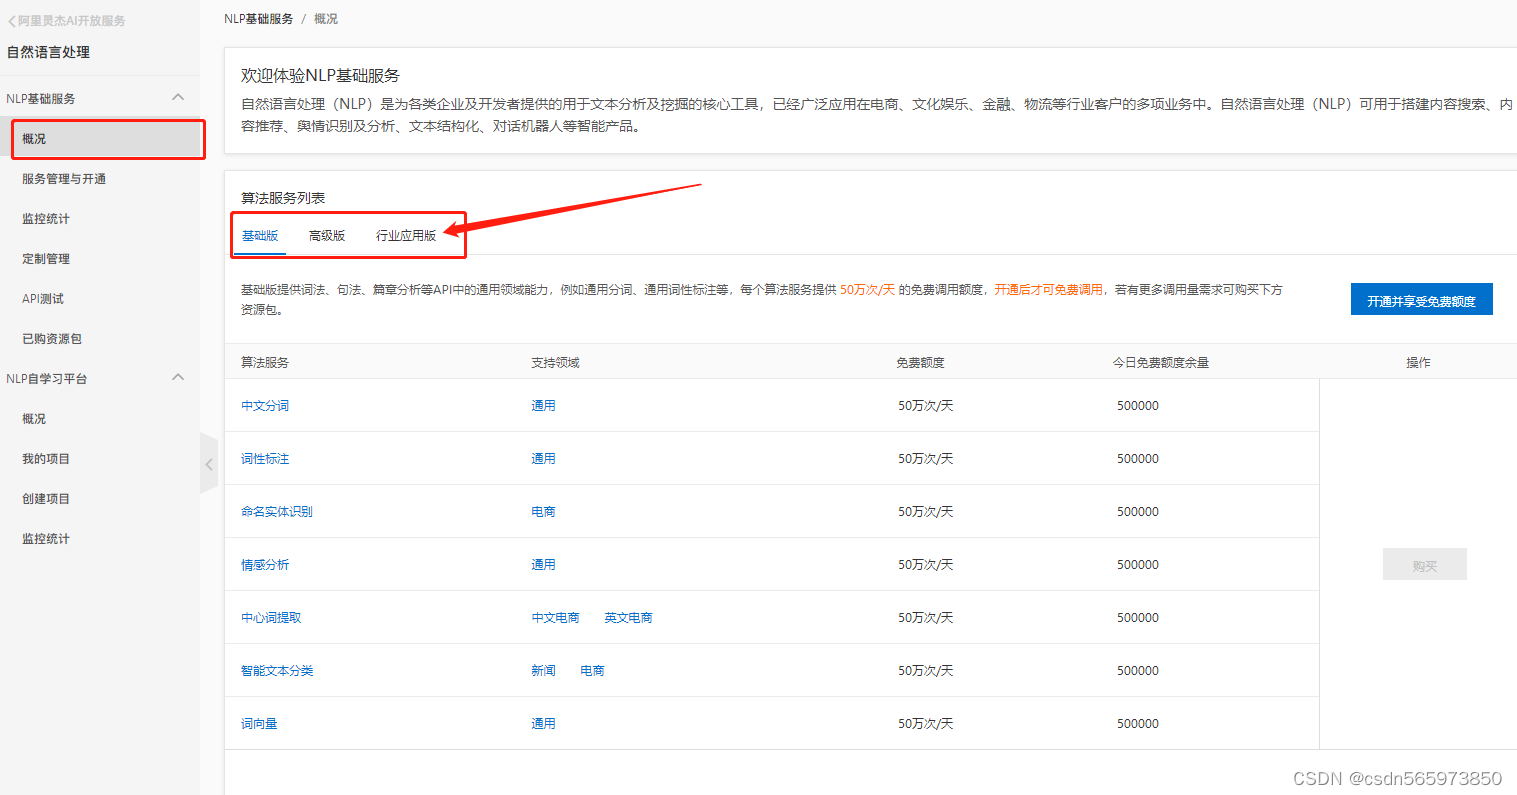Click the sidebar collapse handle arrow
The width and height of the screenshot is (1517, 795).
coord(209,464)
